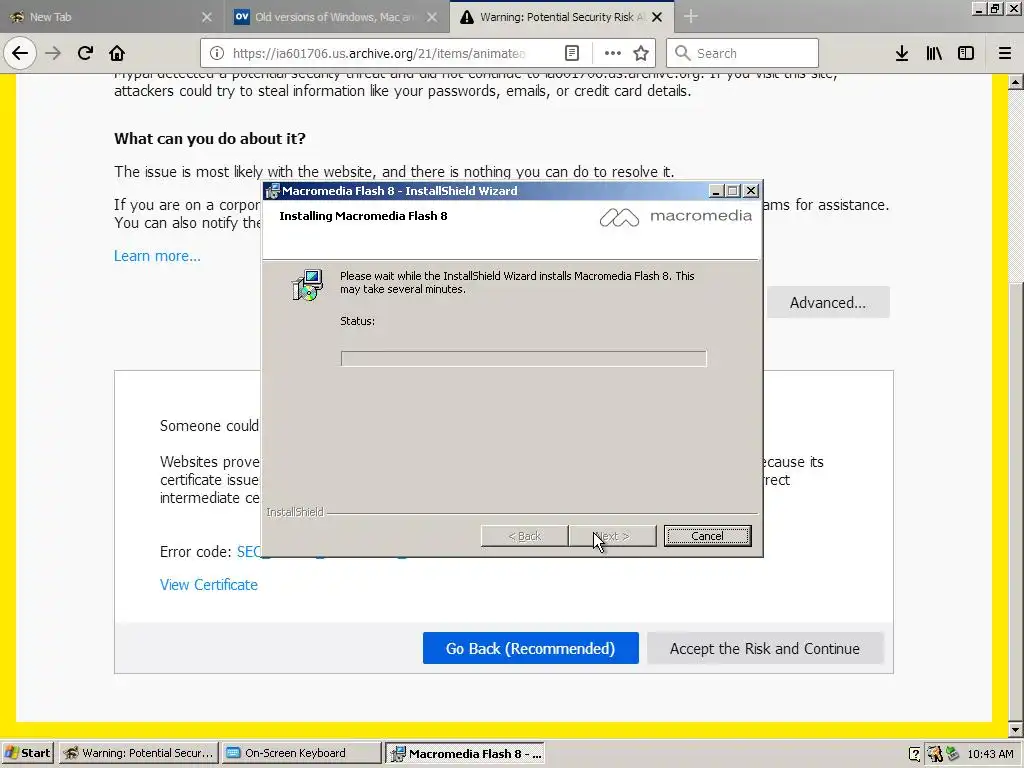This screenshot has height=768, width=1024.
Task: Click Accept the Risk and Continue
Action: click(x=765, y=648)
